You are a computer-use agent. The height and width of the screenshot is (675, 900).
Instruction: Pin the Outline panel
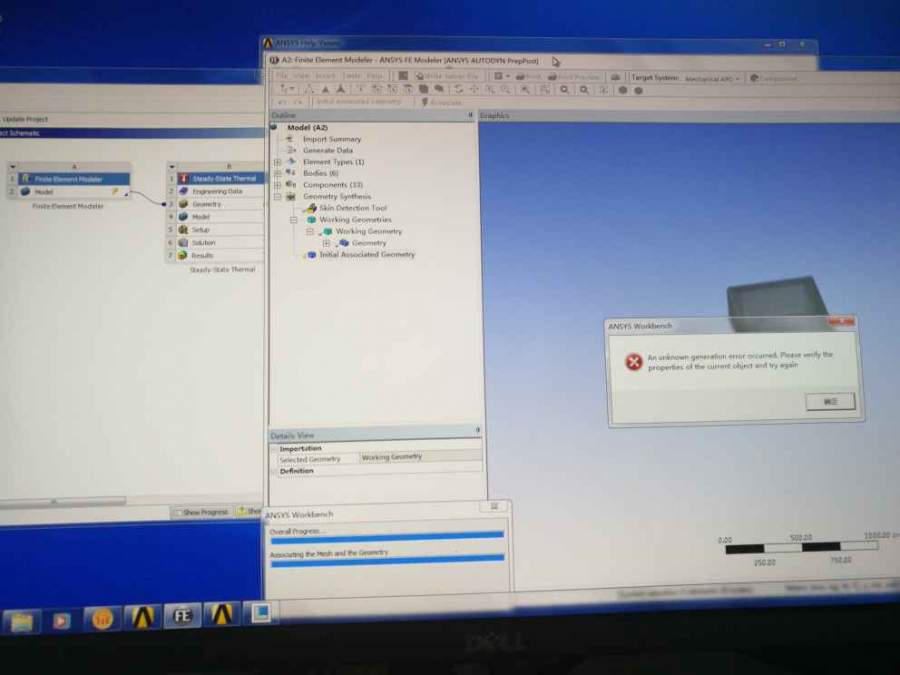pyautogui.click(x=470, y=115)
